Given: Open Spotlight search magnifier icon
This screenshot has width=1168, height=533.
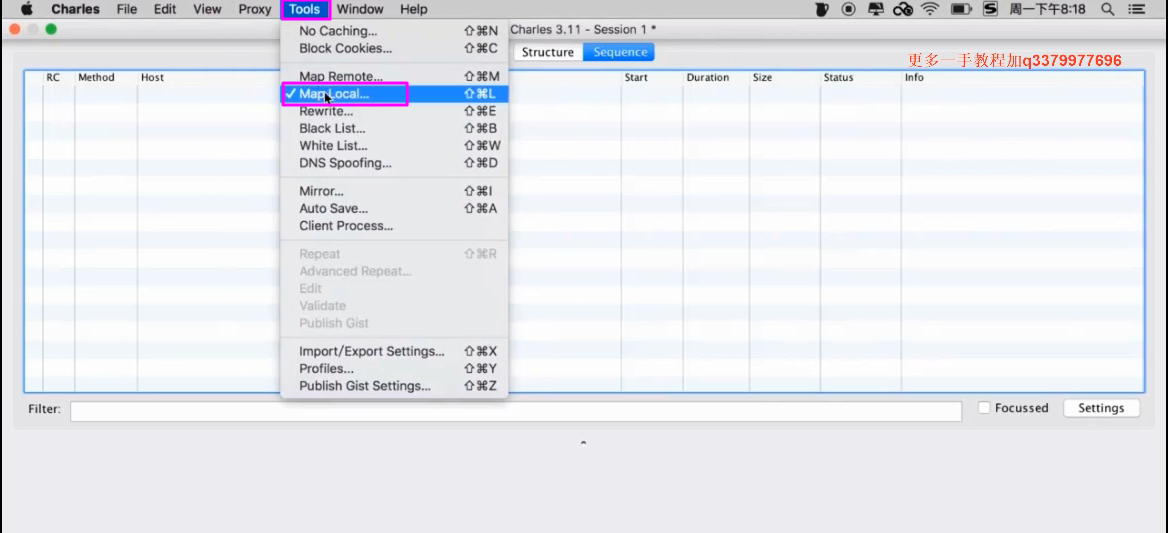Looking at the screenshot, I should [x=1108, y=9].
